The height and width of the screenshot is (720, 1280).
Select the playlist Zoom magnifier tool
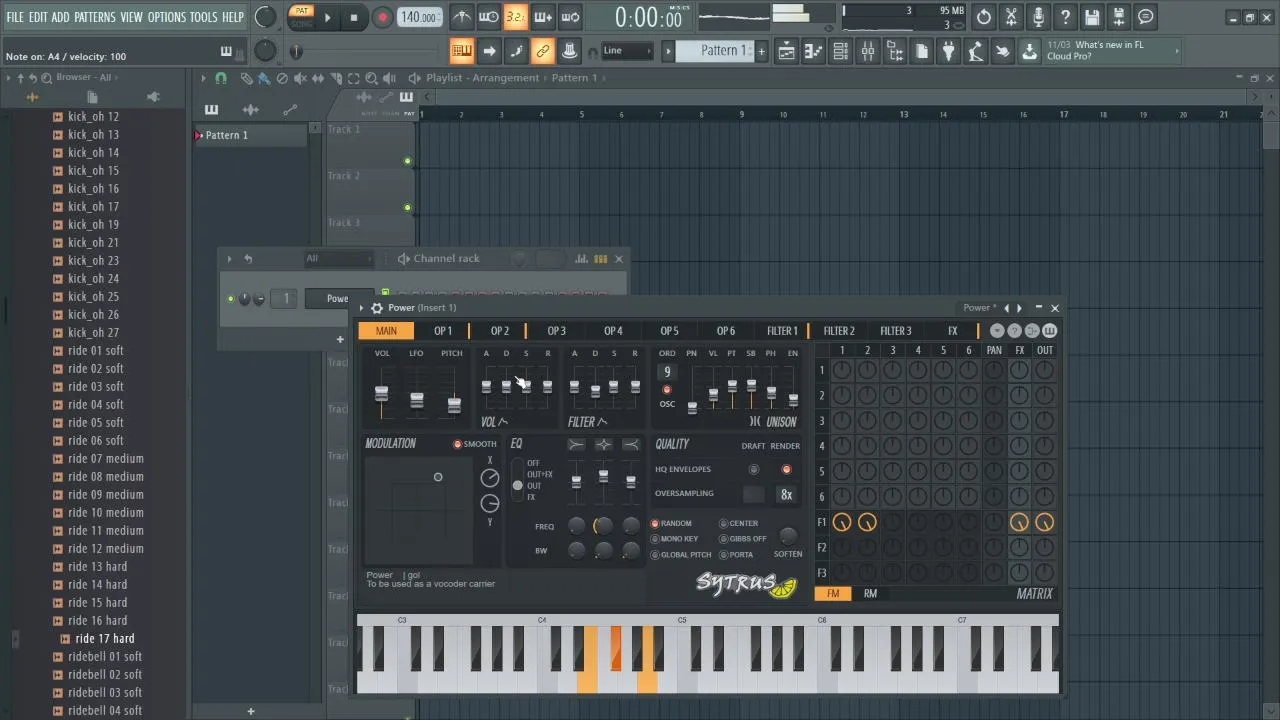point(371,78)
